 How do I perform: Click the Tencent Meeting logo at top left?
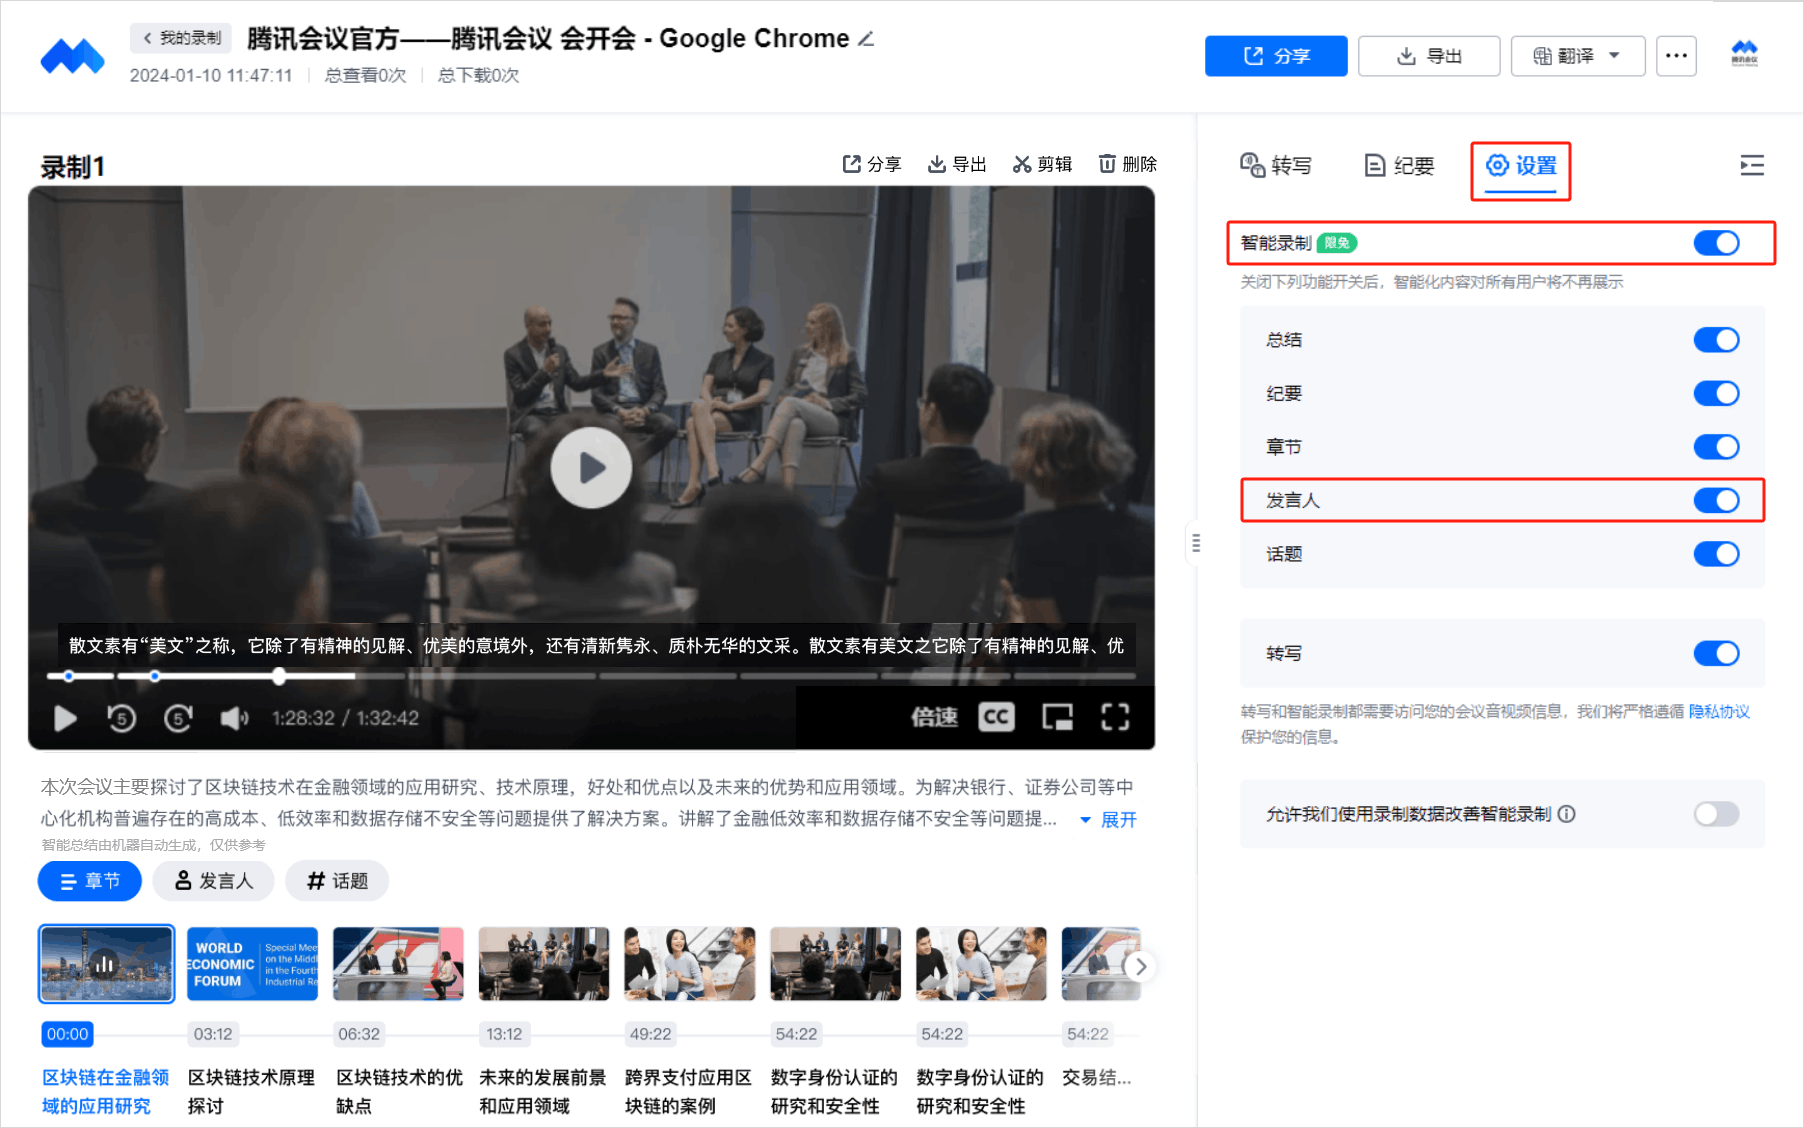click(72, 56)
